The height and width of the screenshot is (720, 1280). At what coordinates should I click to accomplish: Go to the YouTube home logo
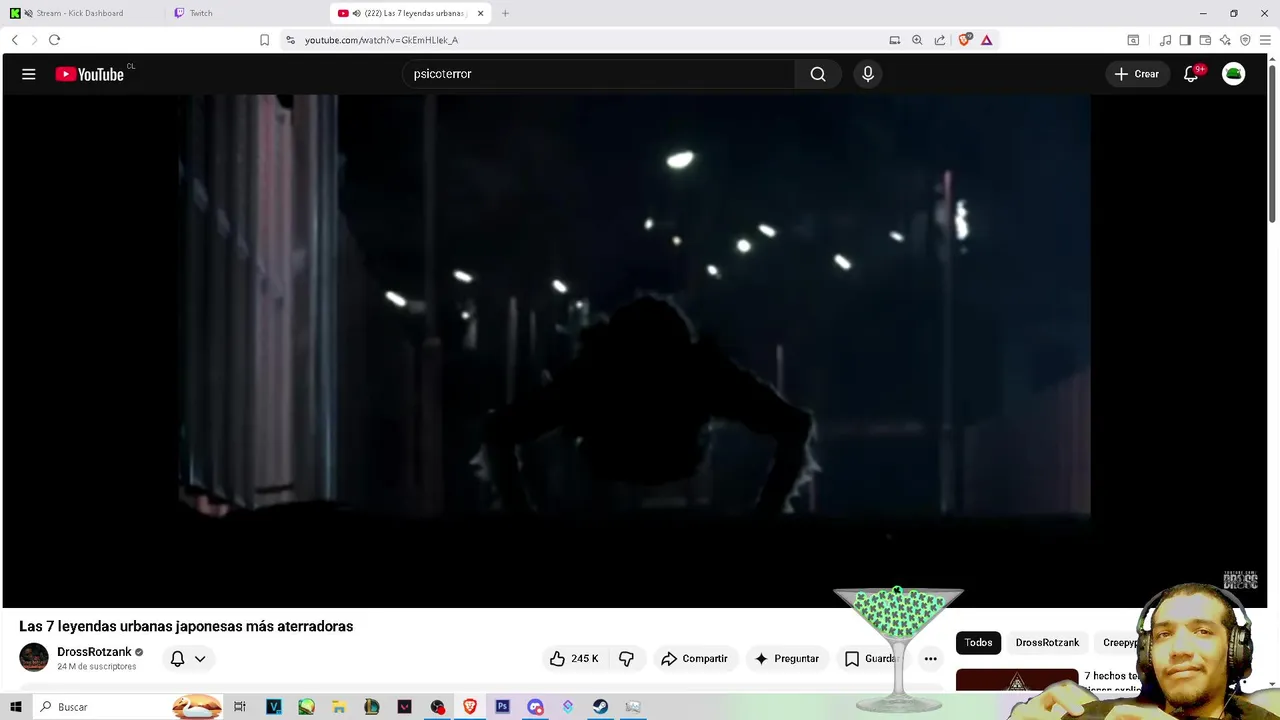coord(90,74)
